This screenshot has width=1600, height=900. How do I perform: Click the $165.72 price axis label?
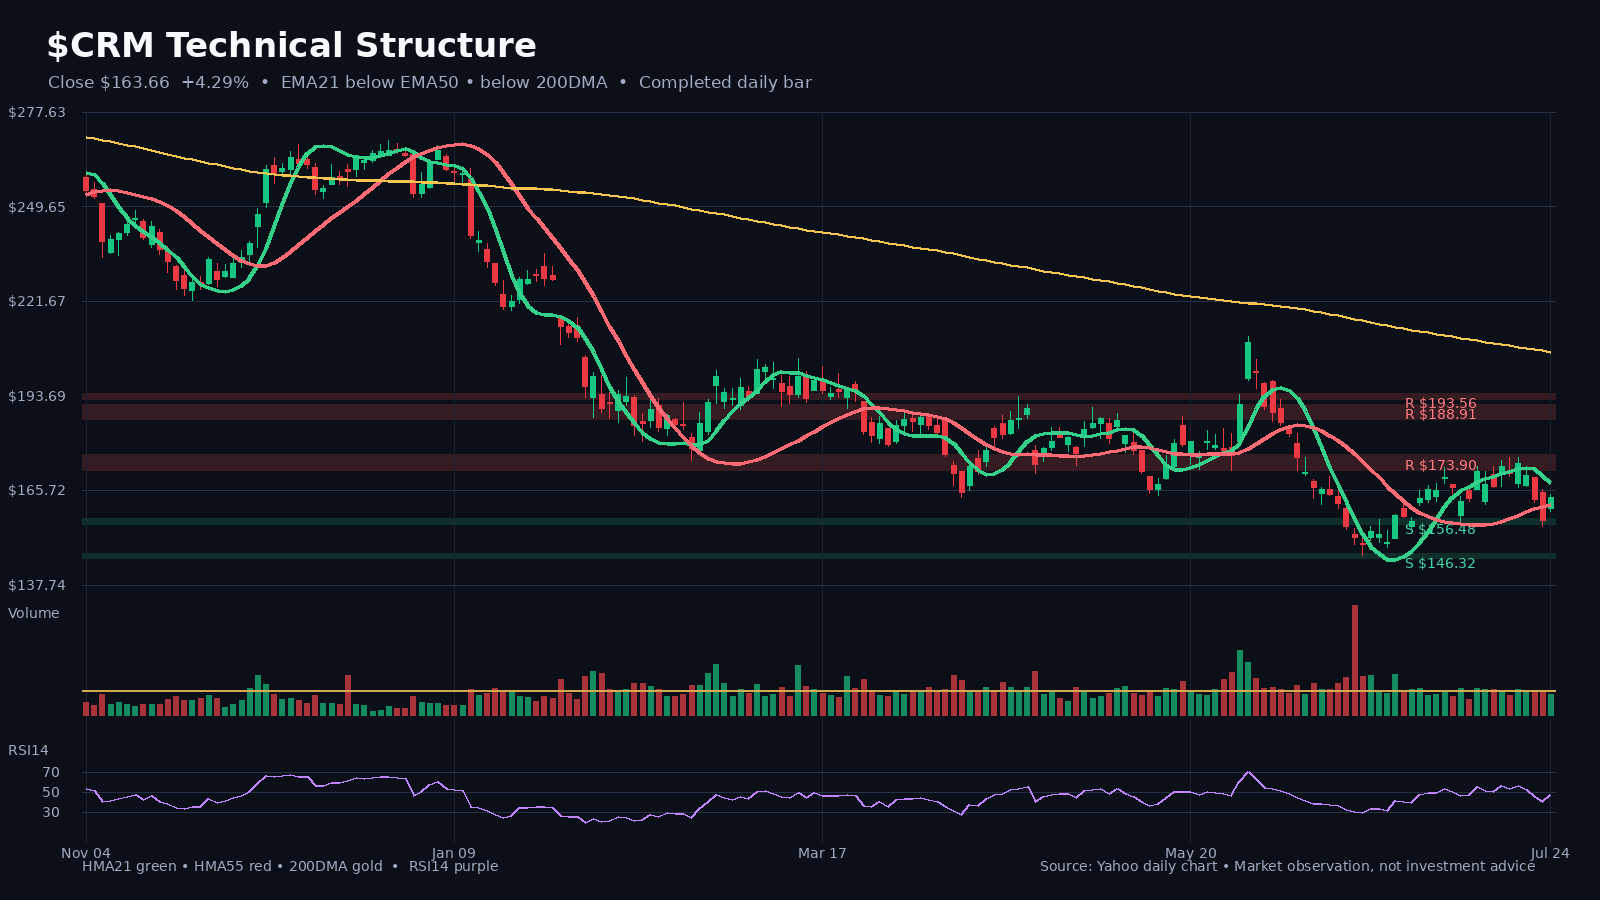[x=37, y=490]
